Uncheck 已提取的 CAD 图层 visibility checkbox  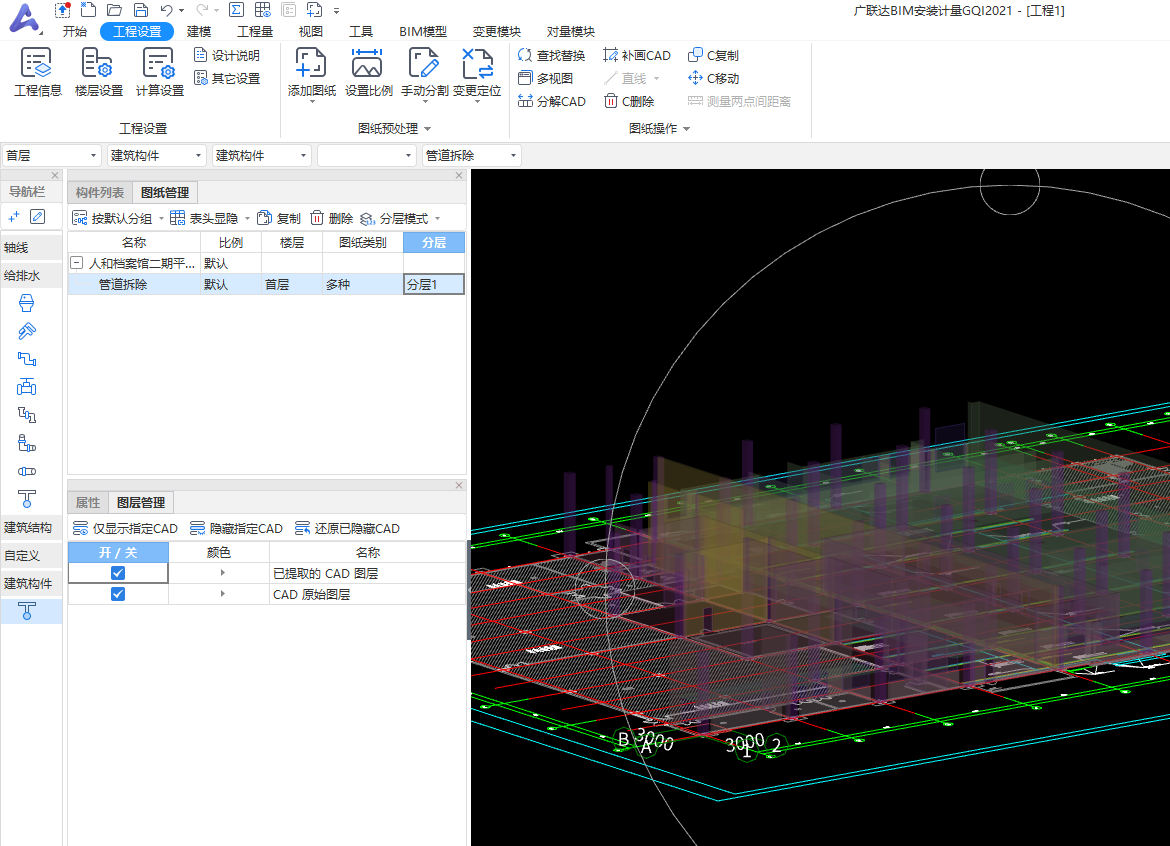118,573
